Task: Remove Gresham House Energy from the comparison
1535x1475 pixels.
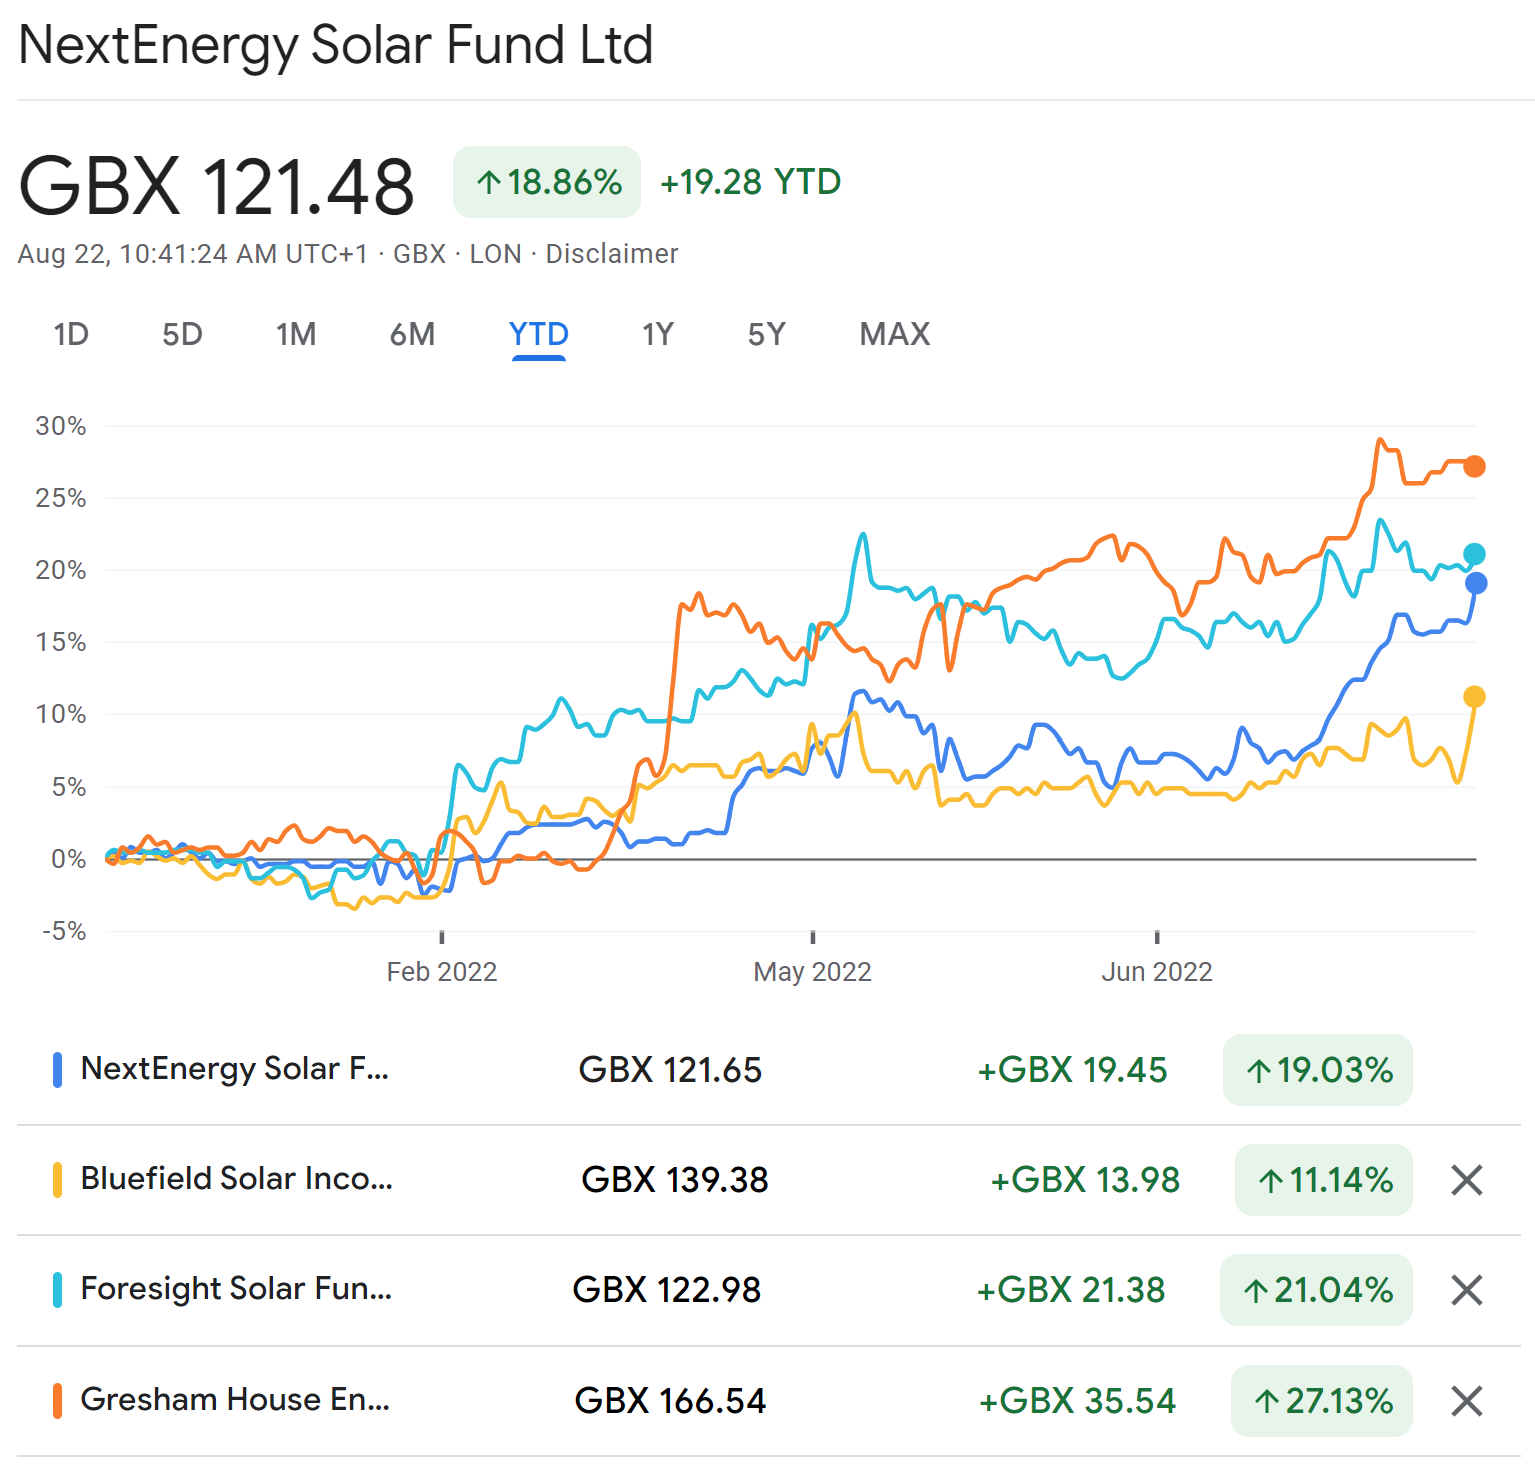Action: coord(1466,1401)
